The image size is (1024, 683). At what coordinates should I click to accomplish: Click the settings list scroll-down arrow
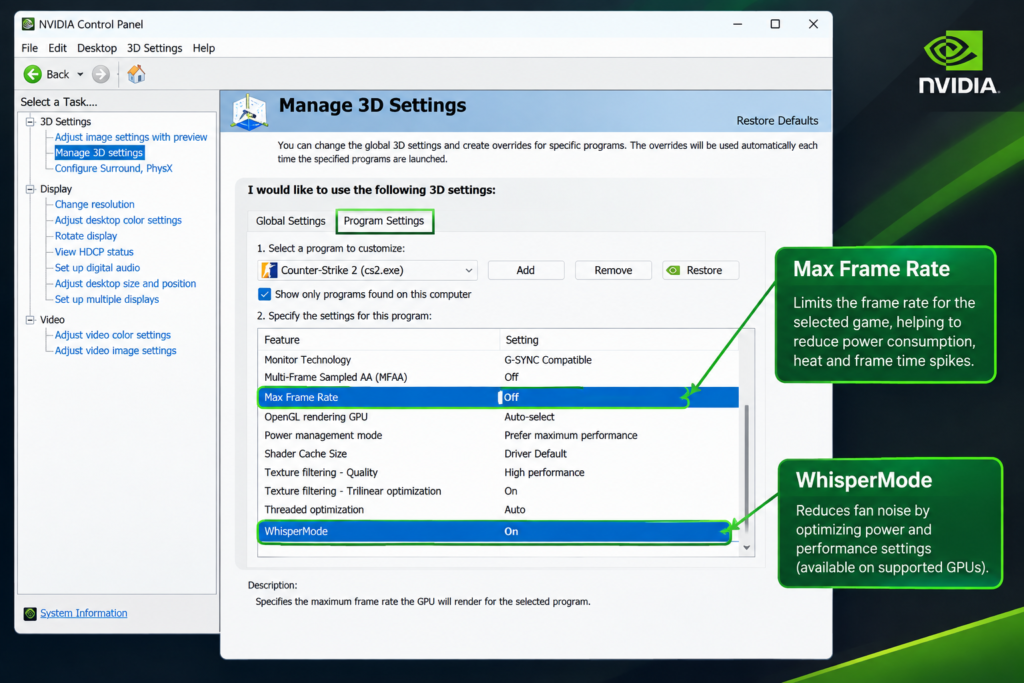click(x=746, y=548)
